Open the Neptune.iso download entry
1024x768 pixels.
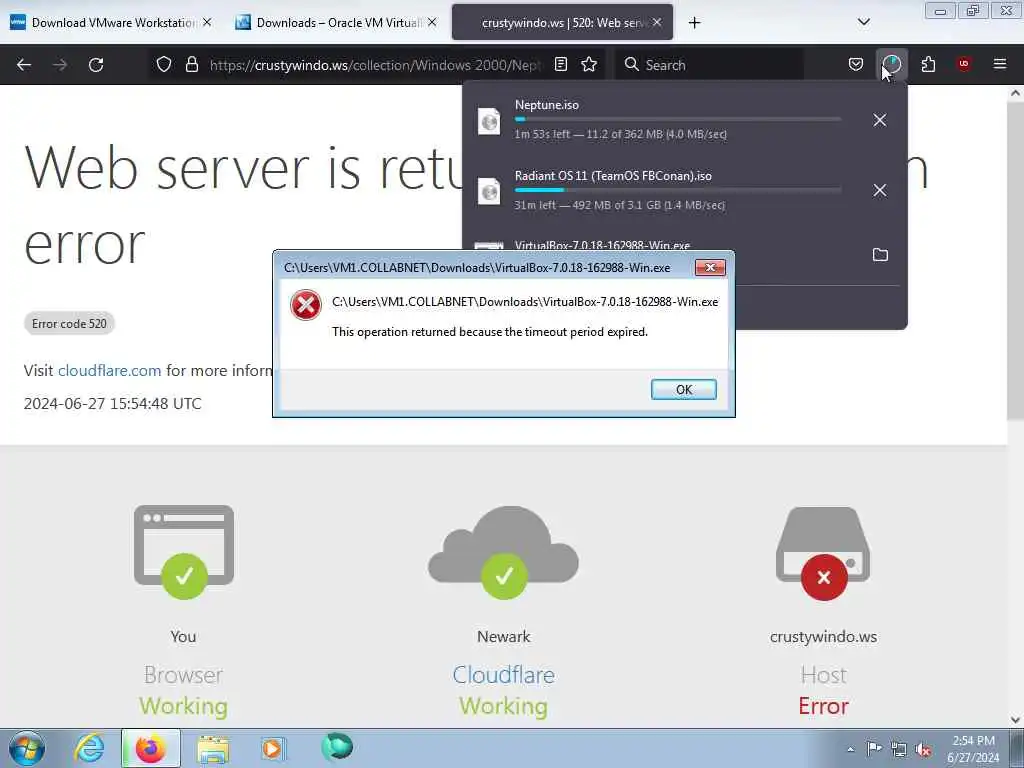coord(660,120)
